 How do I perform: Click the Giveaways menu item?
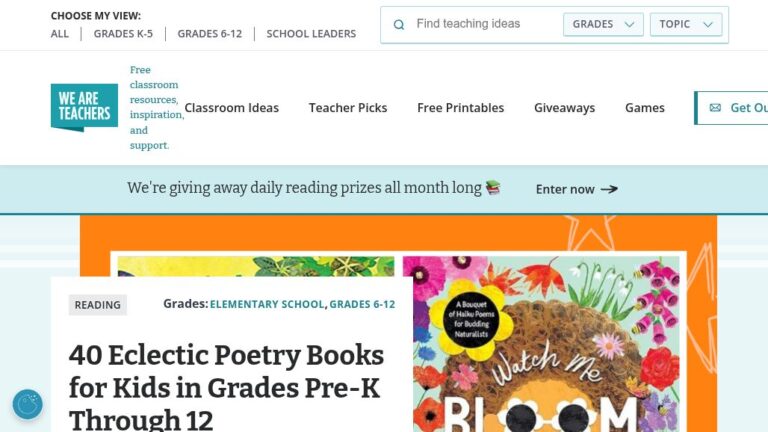pos(564,108)
